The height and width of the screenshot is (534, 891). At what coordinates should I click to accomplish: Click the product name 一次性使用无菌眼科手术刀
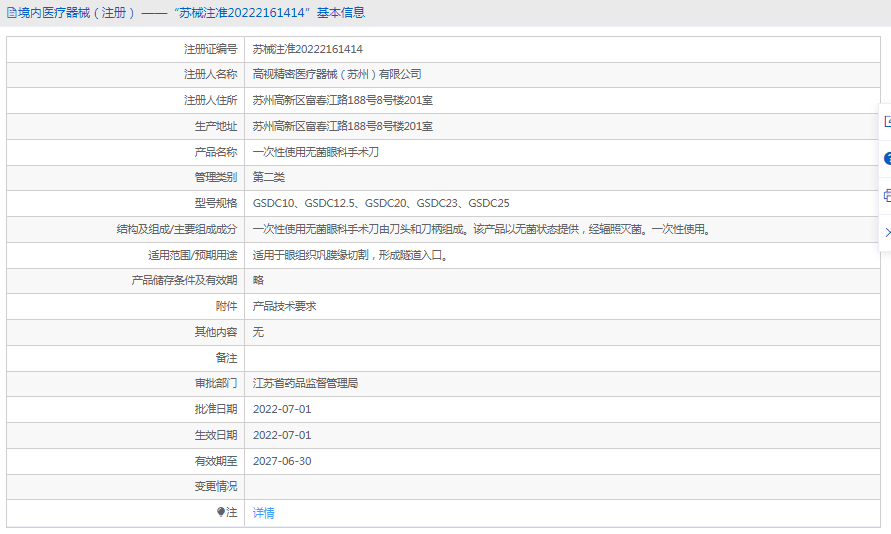click(x=316, y=152)
